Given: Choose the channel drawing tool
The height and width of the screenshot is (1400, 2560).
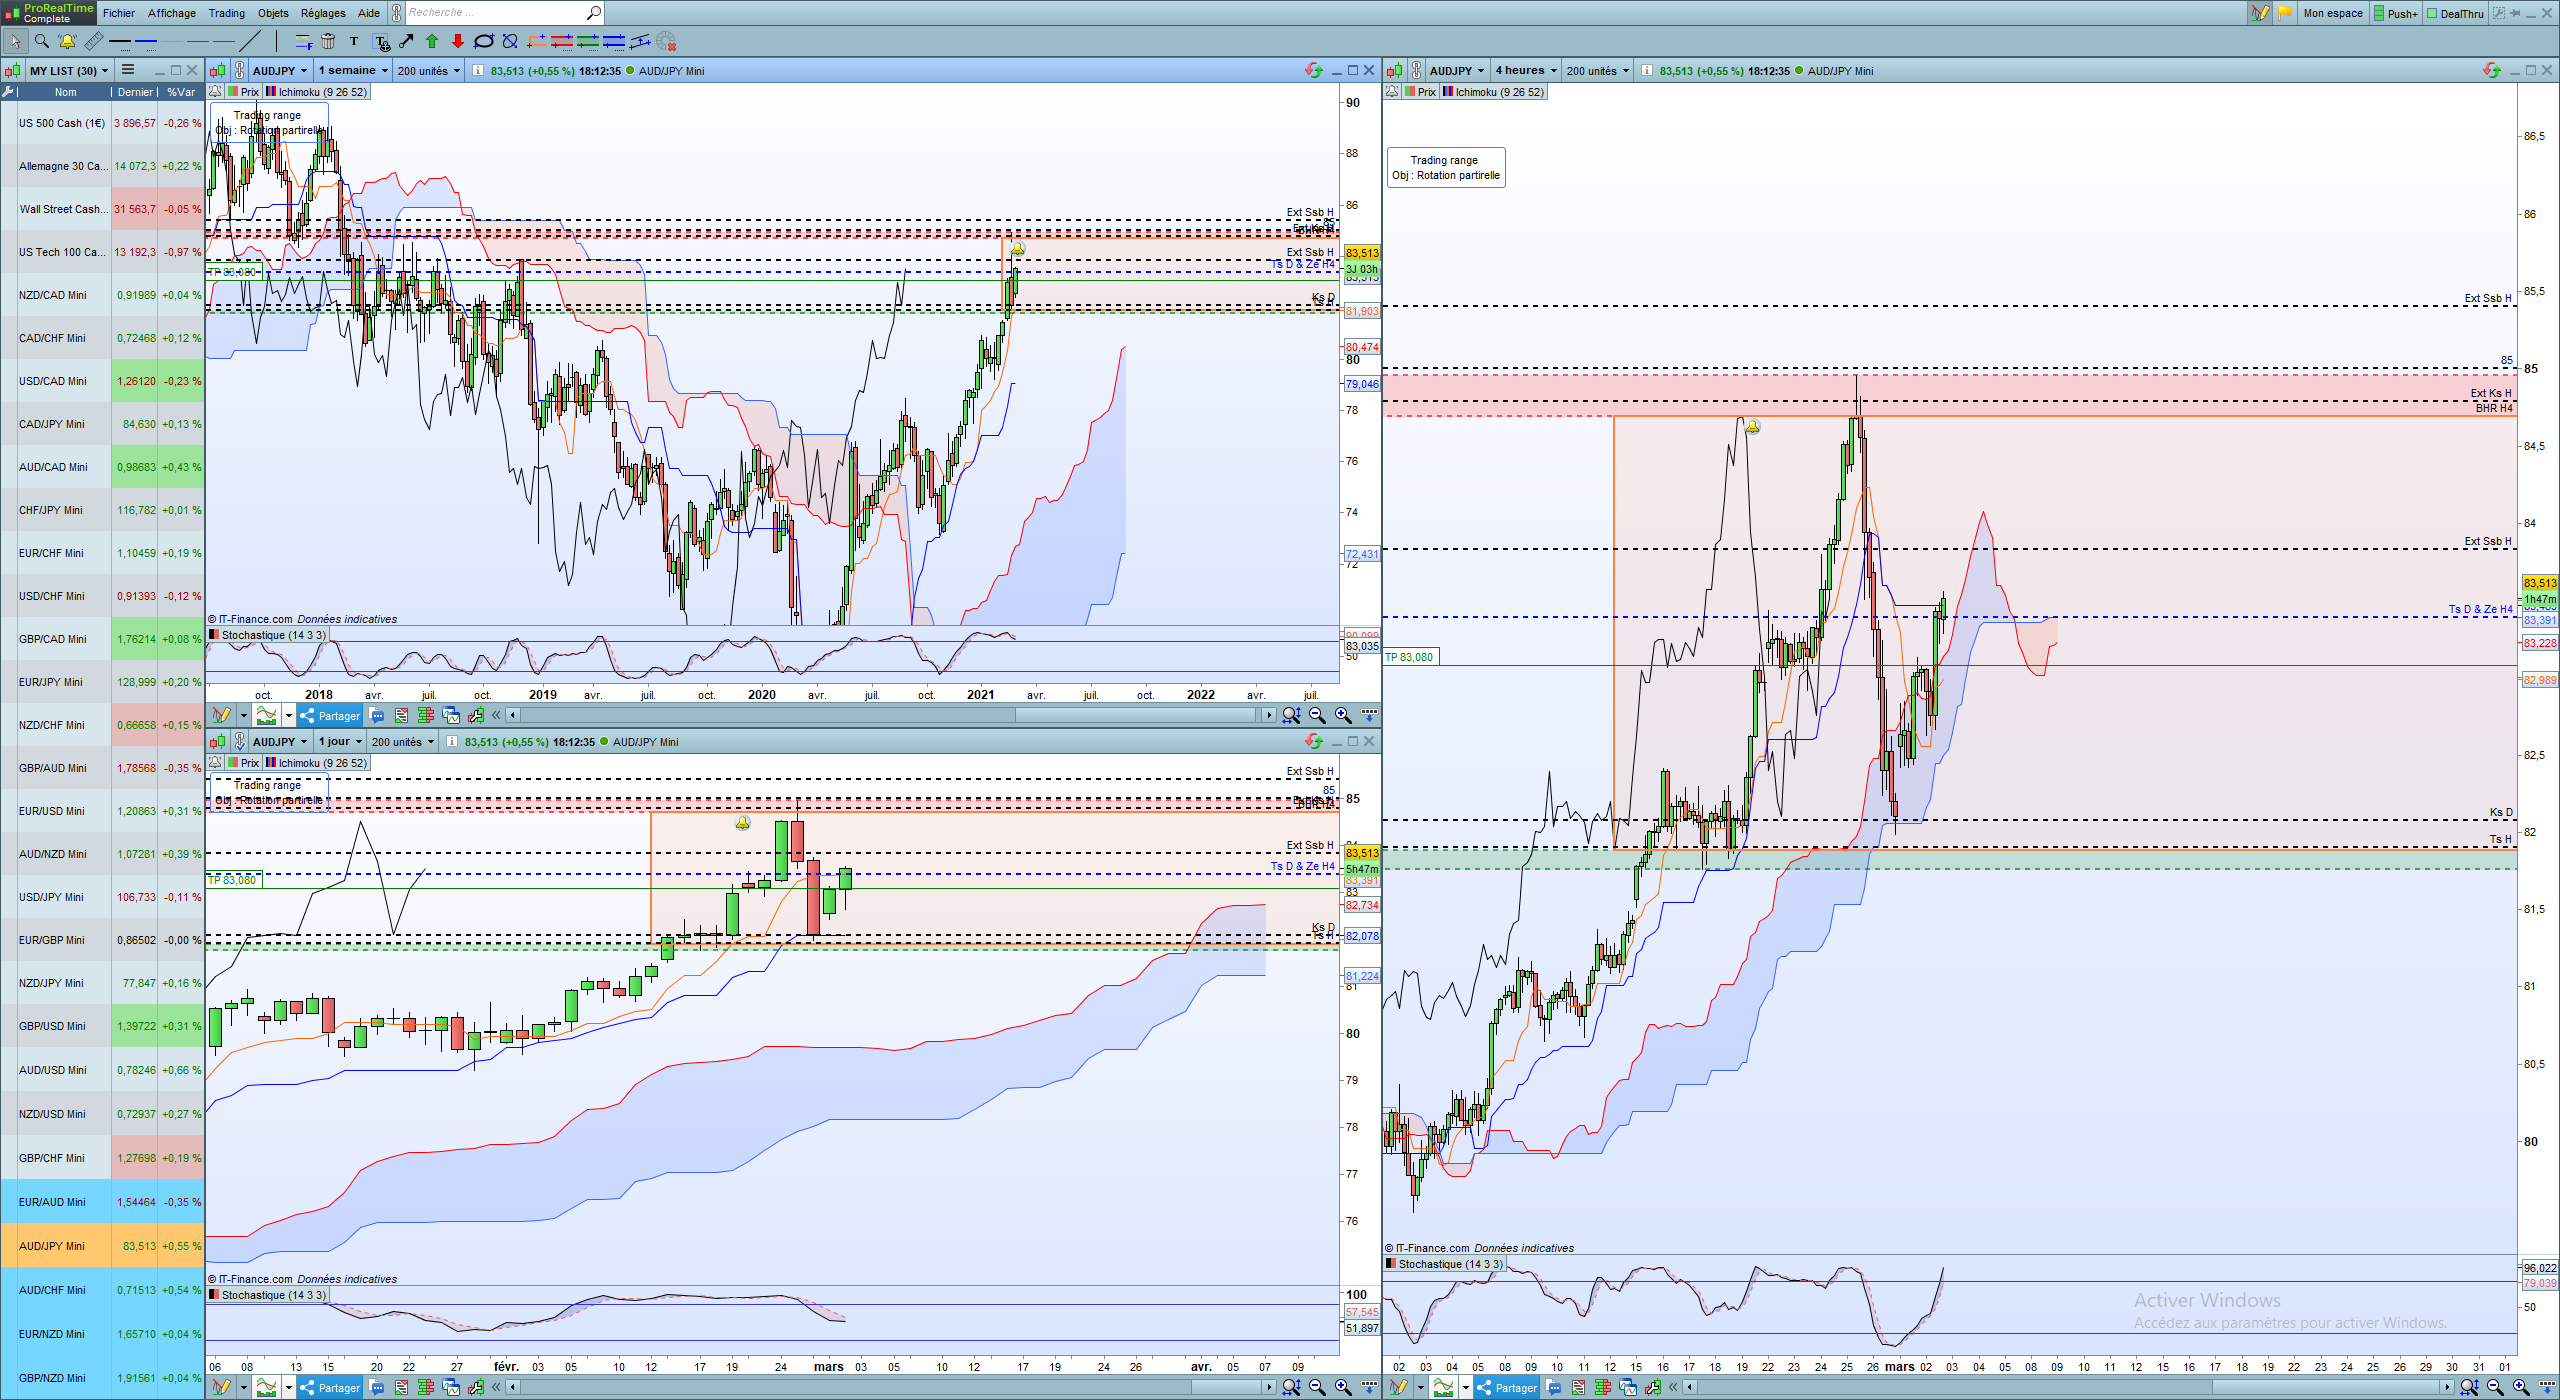Looking at the screenshot, I should pos(640,41).
